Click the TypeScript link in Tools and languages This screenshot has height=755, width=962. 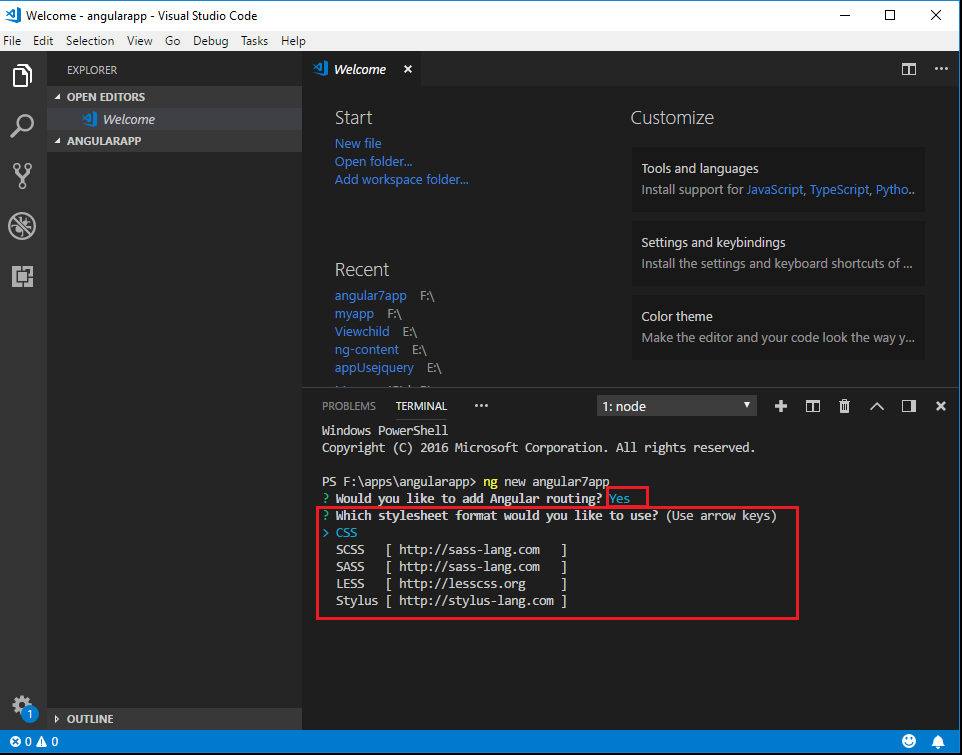(839, 190)
